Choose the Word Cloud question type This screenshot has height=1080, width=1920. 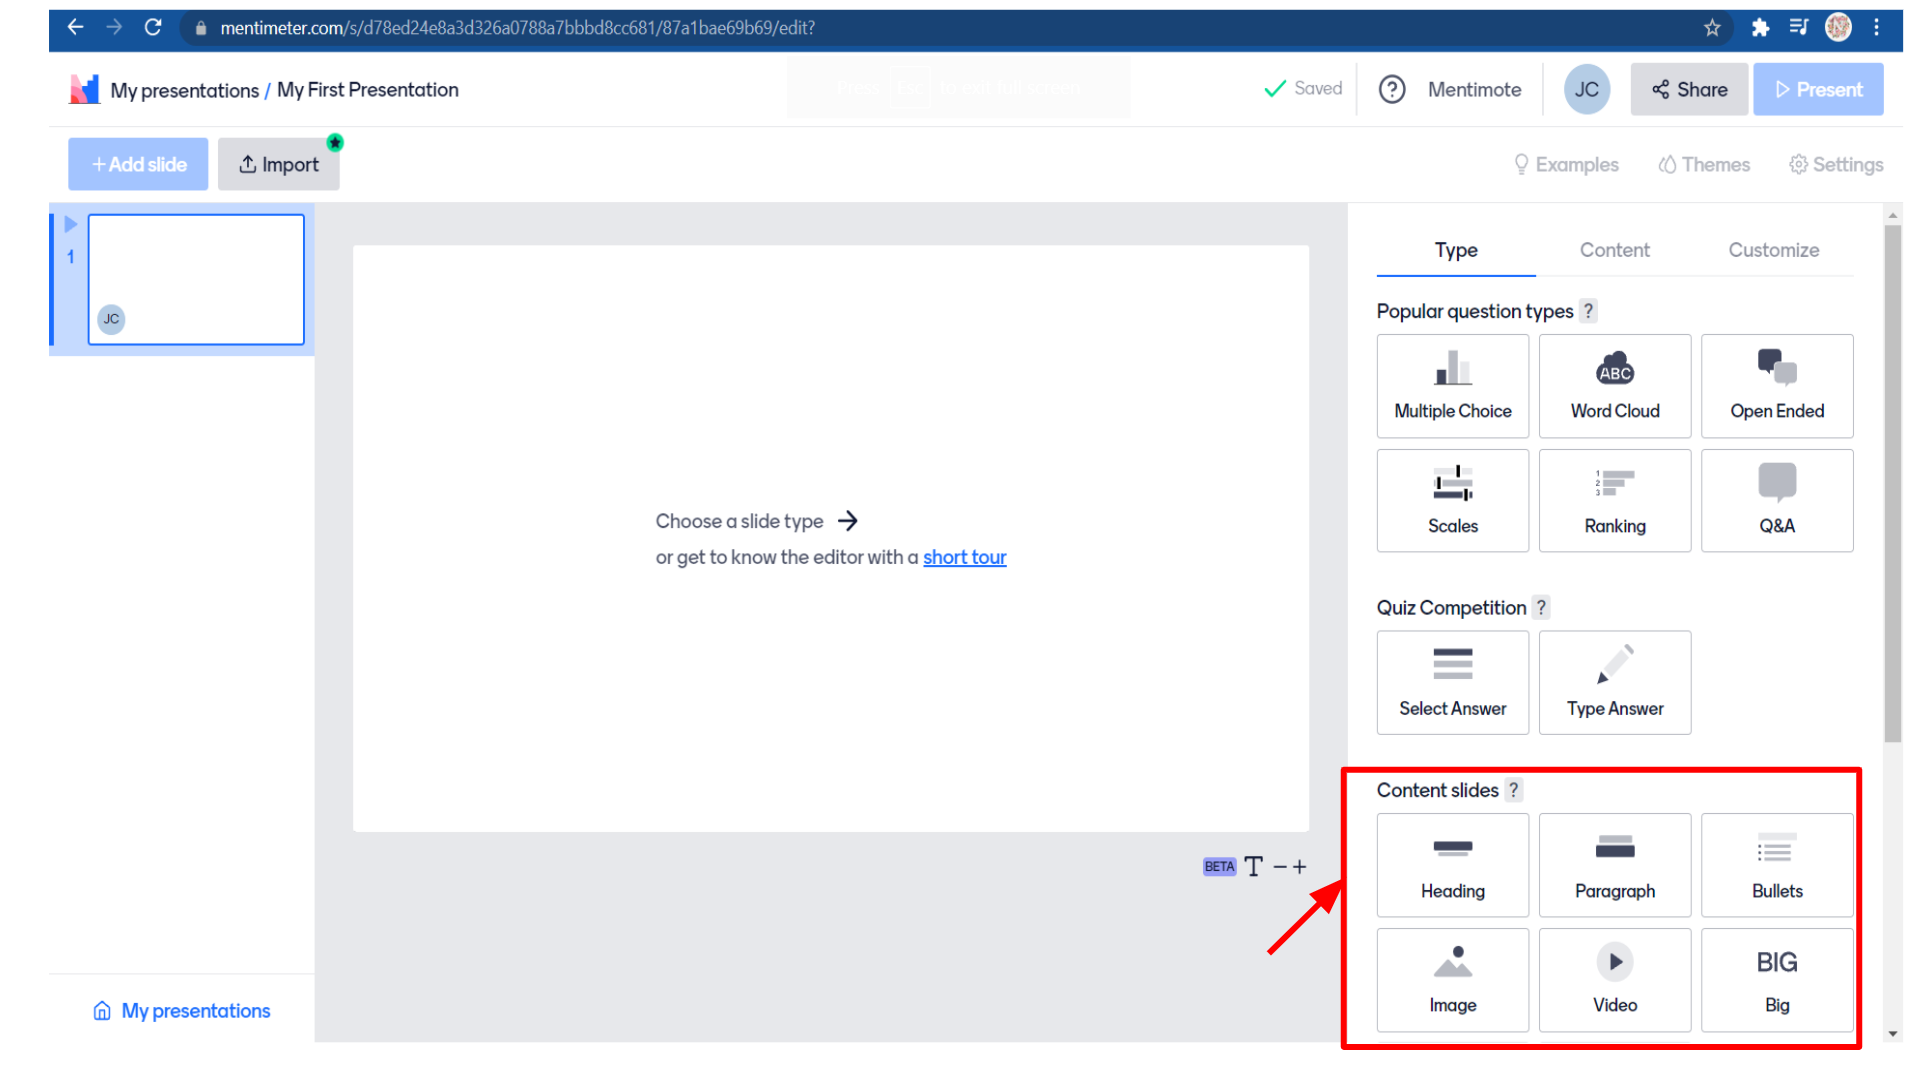1614,386
